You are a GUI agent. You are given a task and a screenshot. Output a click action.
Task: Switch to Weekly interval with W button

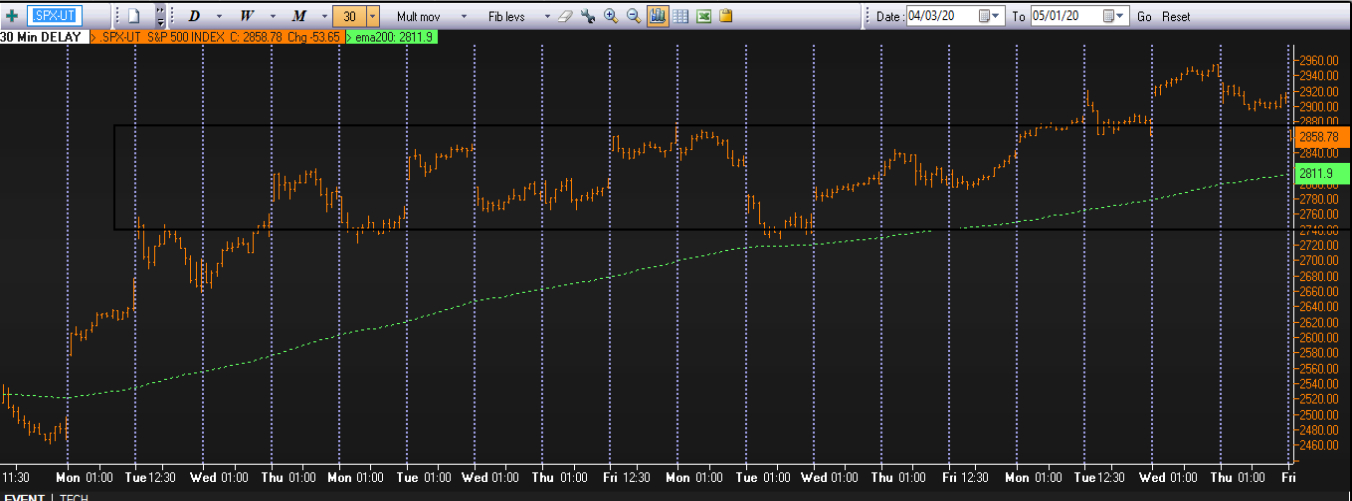coord(247,16)
